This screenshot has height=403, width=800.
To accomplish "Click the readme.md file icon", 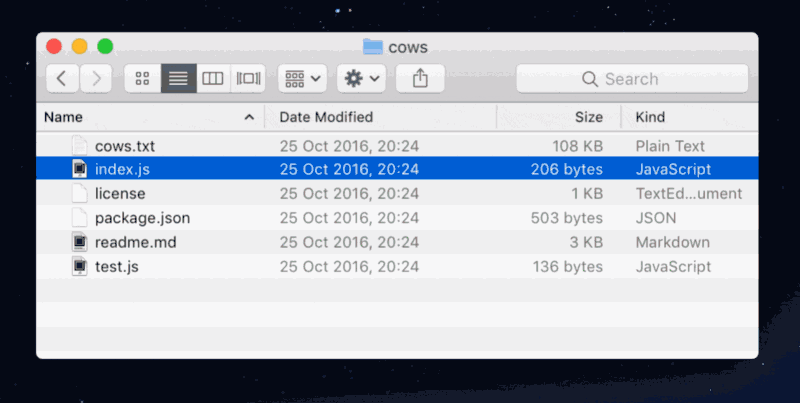I will [x=80, y=242].
